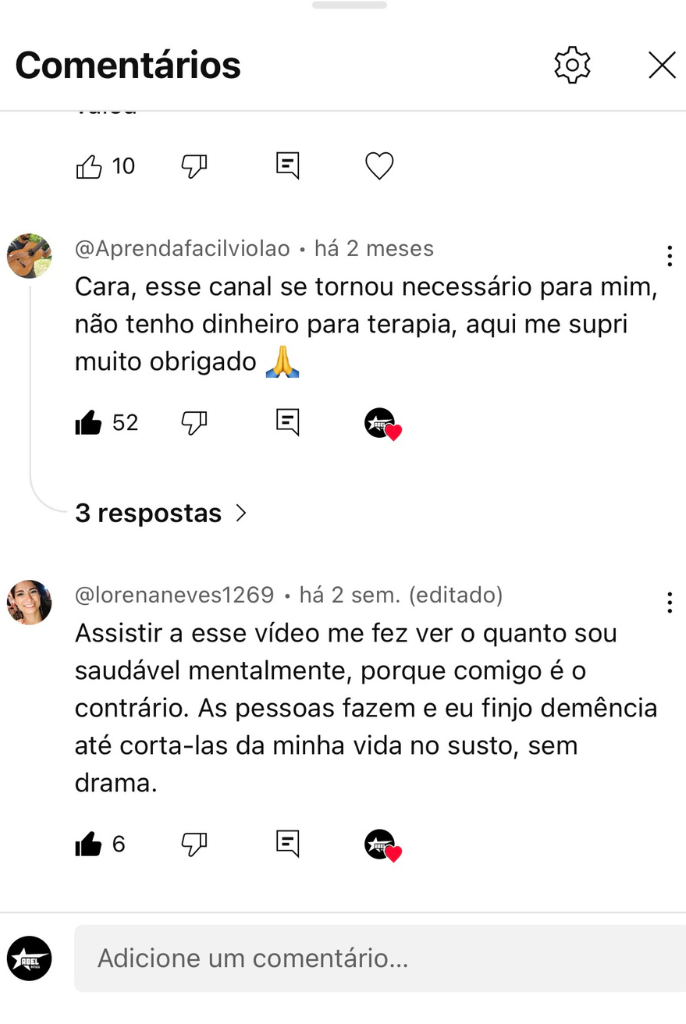
Task: Unlike the comment with 52 likes
Action: 89,423
